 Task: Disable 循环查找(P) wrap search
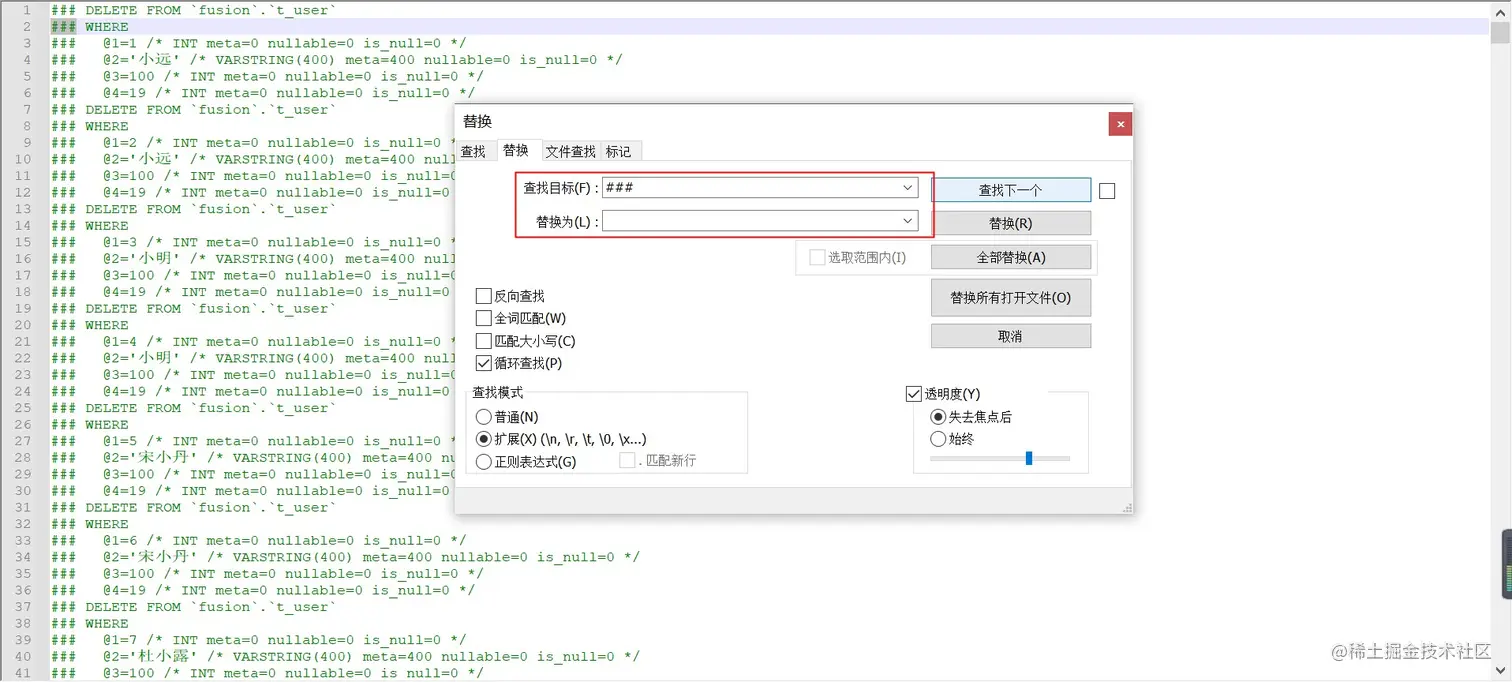click(483, 363)
